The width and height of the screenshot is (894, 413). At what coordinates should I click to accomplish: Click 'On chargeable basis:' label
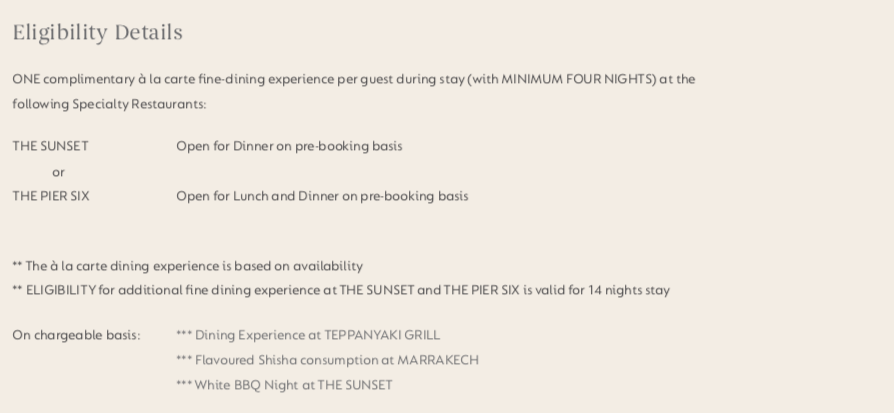click(x=76, y=335)
